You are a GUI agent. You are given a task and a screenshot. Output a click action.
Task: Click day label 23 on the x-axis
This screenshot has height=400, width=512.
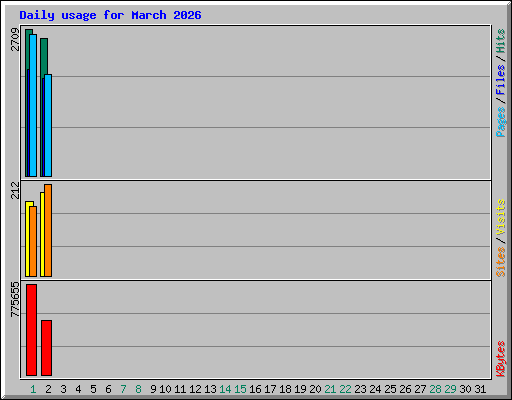pos(360,389)
